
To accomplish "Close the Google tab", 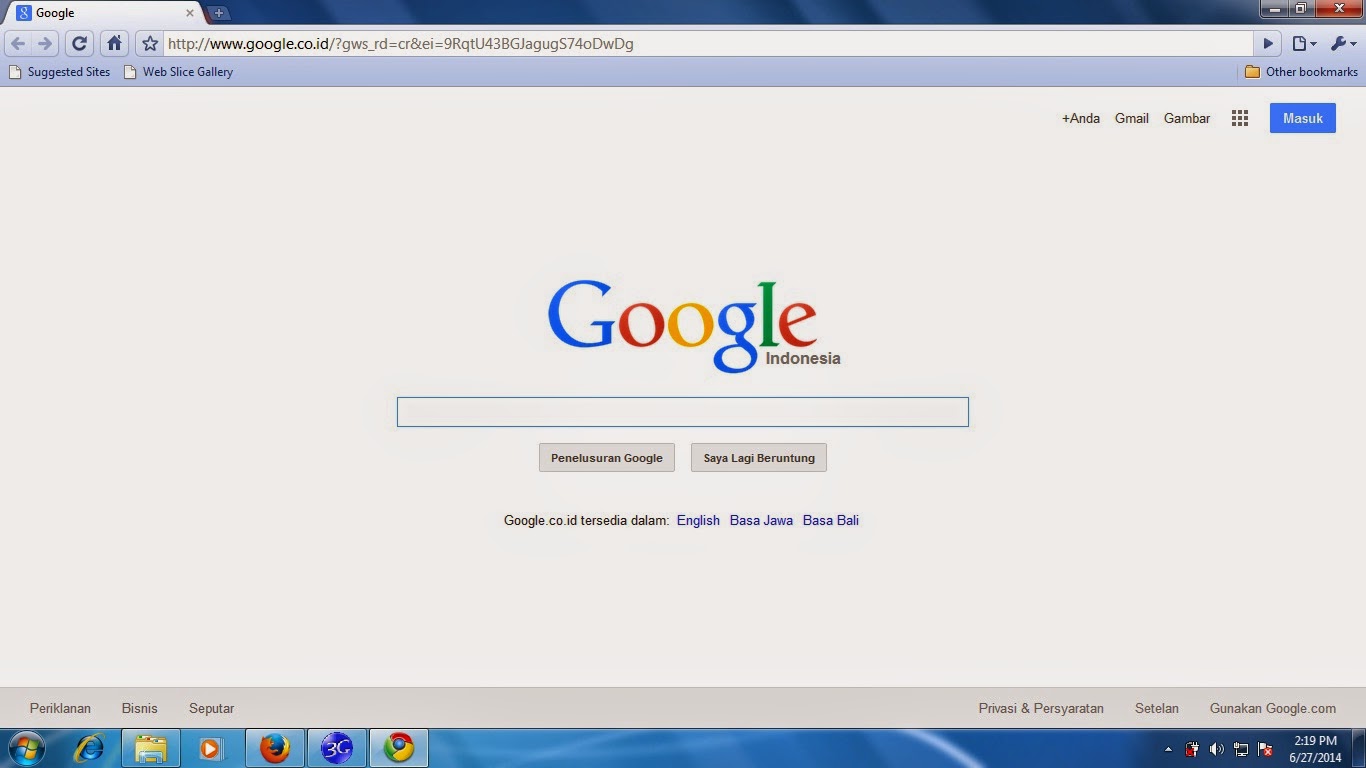I will [x=190, y=13].
